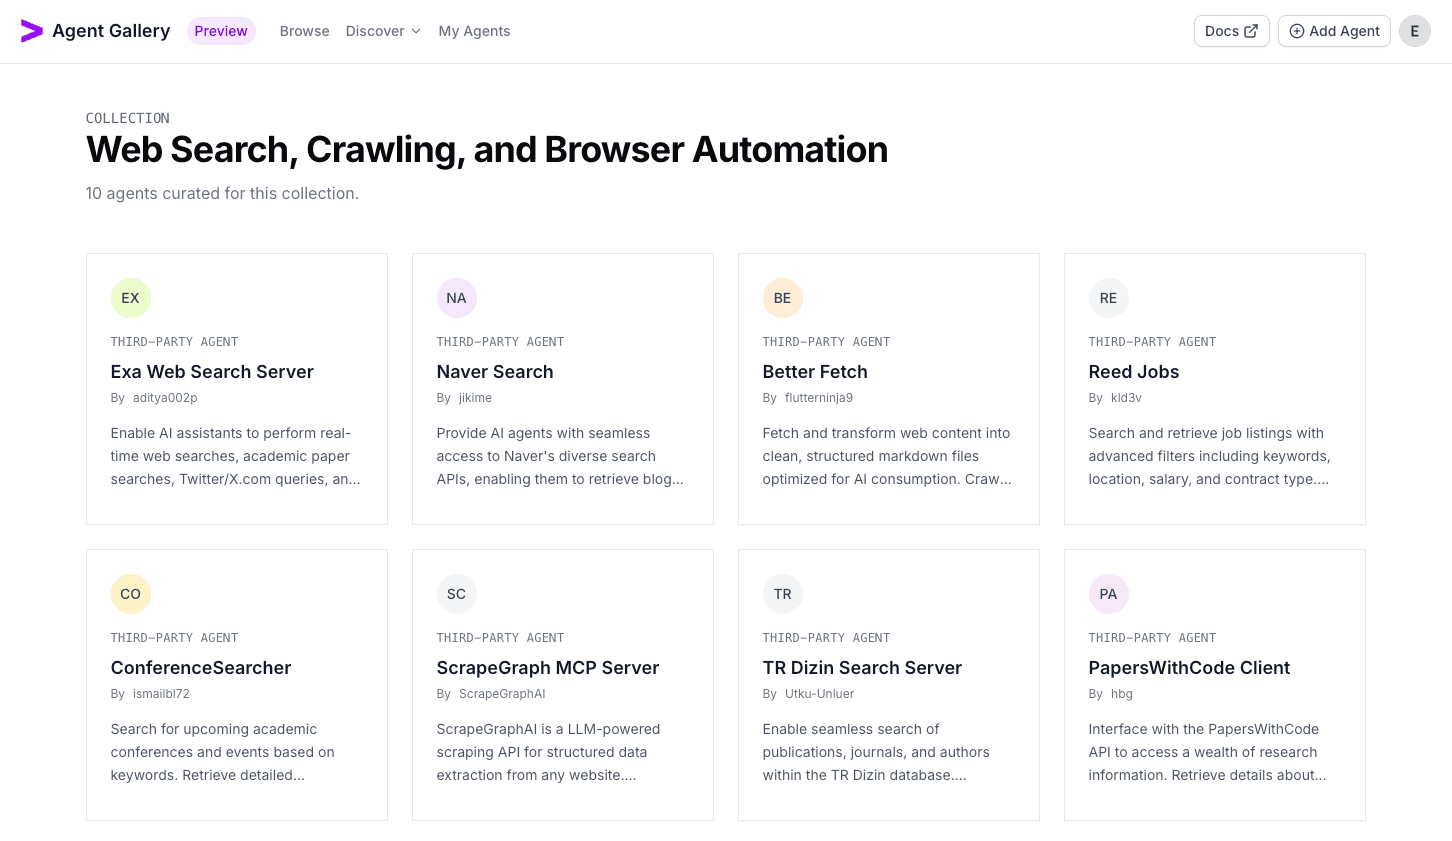The height and width of the screenshot is (841, 1452).
Task: Click the CO avatar on ConferenceSearcher card
Action: 130,593
